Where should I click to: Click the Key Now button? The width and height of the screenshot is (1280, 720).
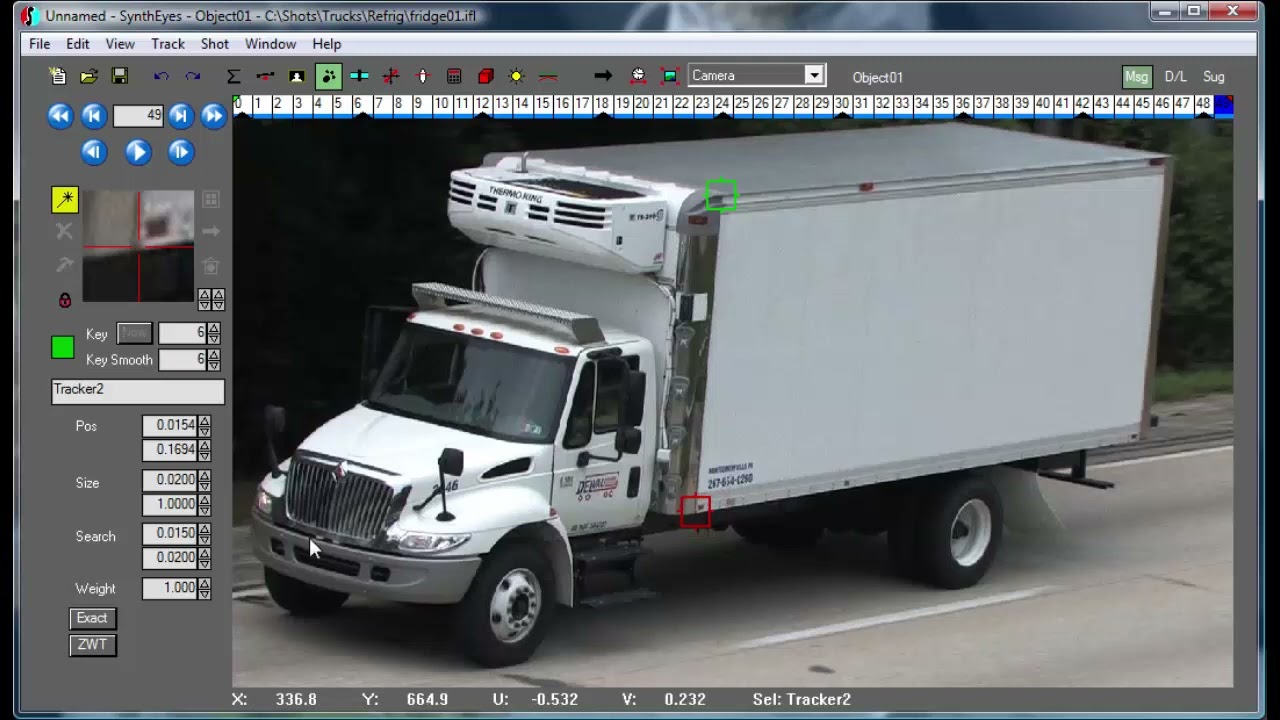click(134, 334)
